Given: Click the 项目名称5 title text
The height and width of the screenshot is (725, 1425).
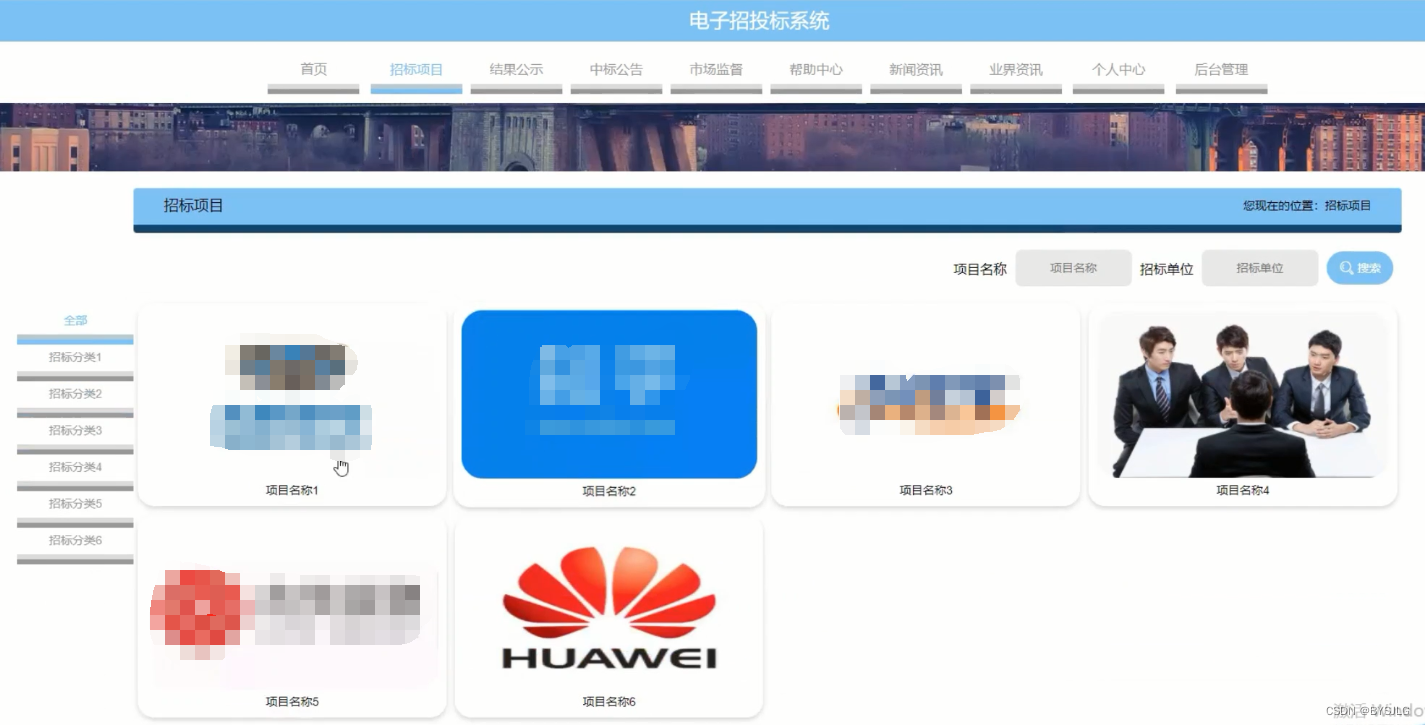Looking at the screenshot, I should tap(292, 702).
